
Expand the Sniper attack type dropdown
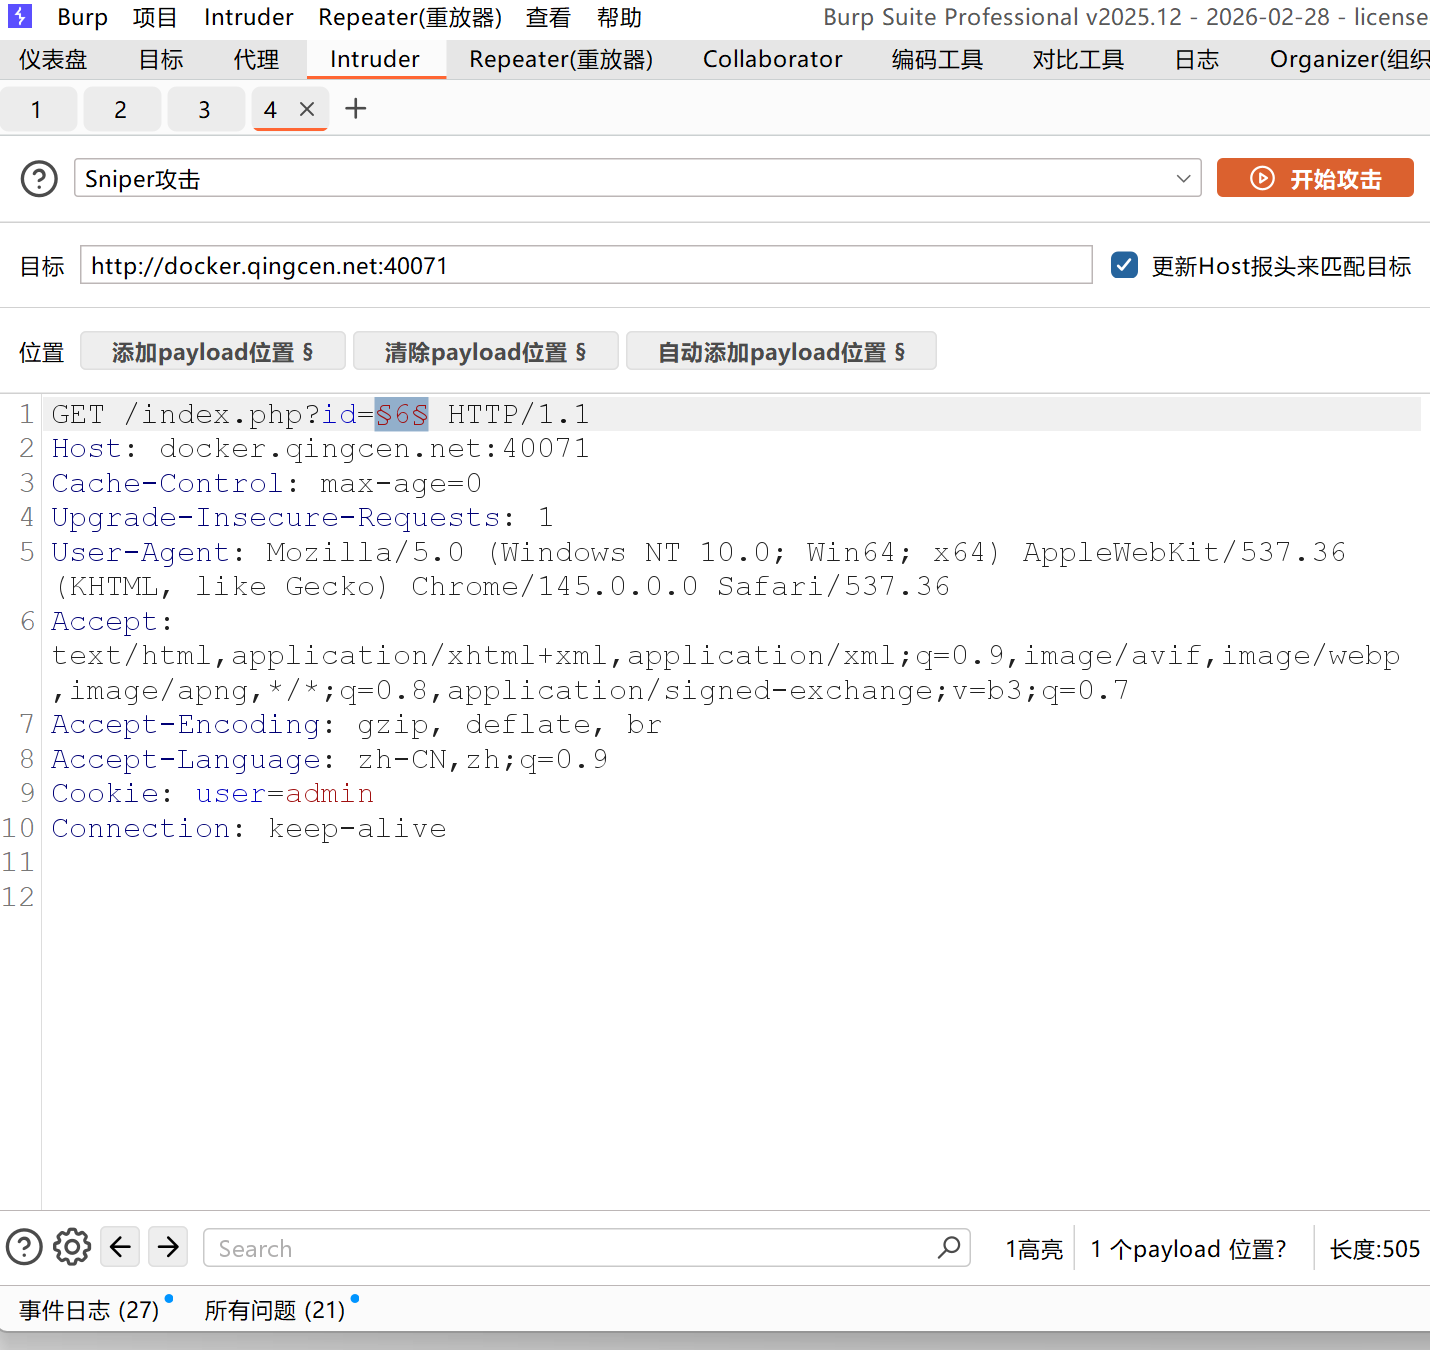coord(1183,179)
